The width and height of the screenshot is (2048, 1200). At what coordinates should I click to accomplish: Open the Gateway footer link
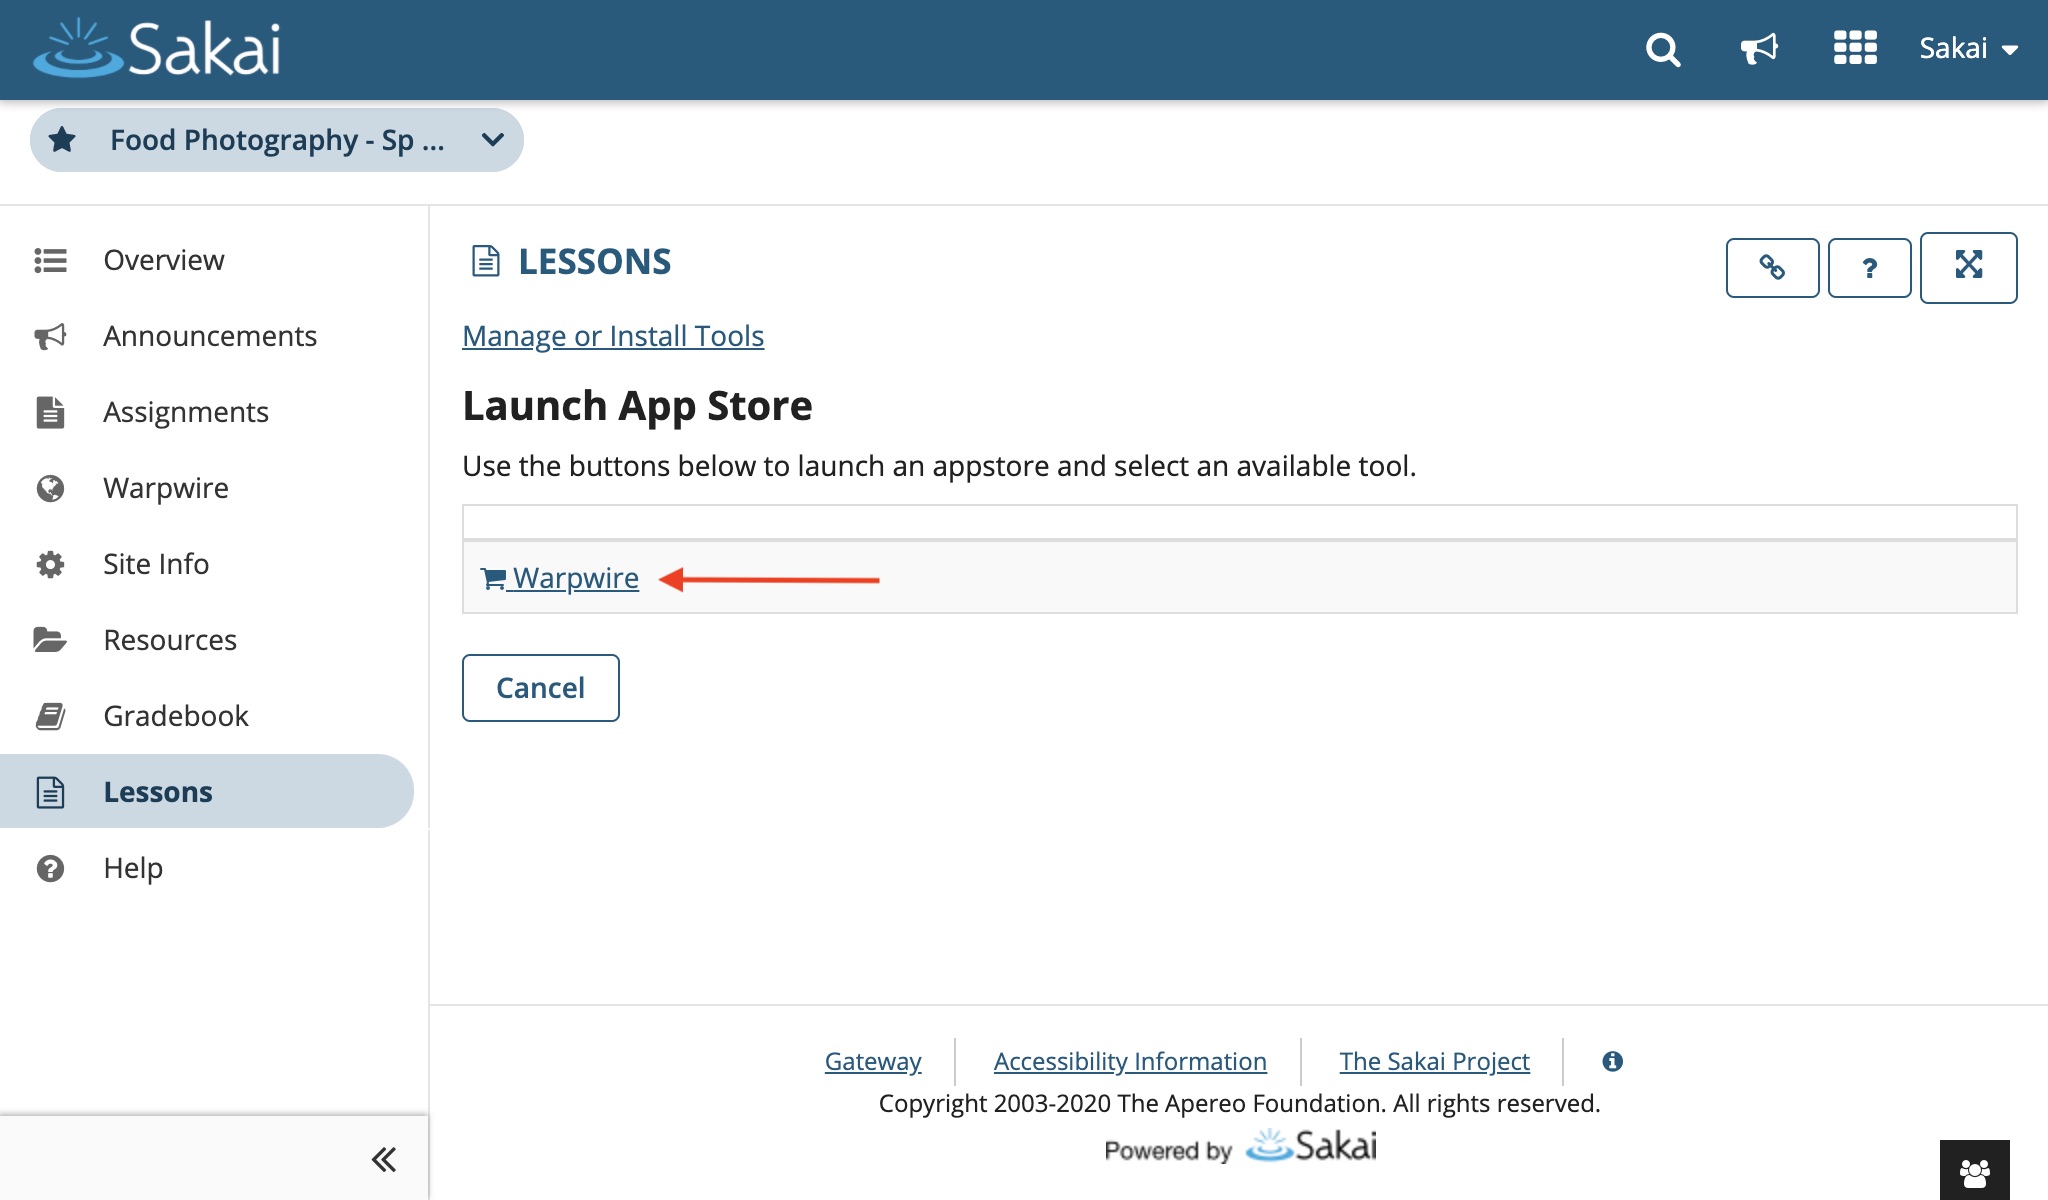(x=873, y=1061)
